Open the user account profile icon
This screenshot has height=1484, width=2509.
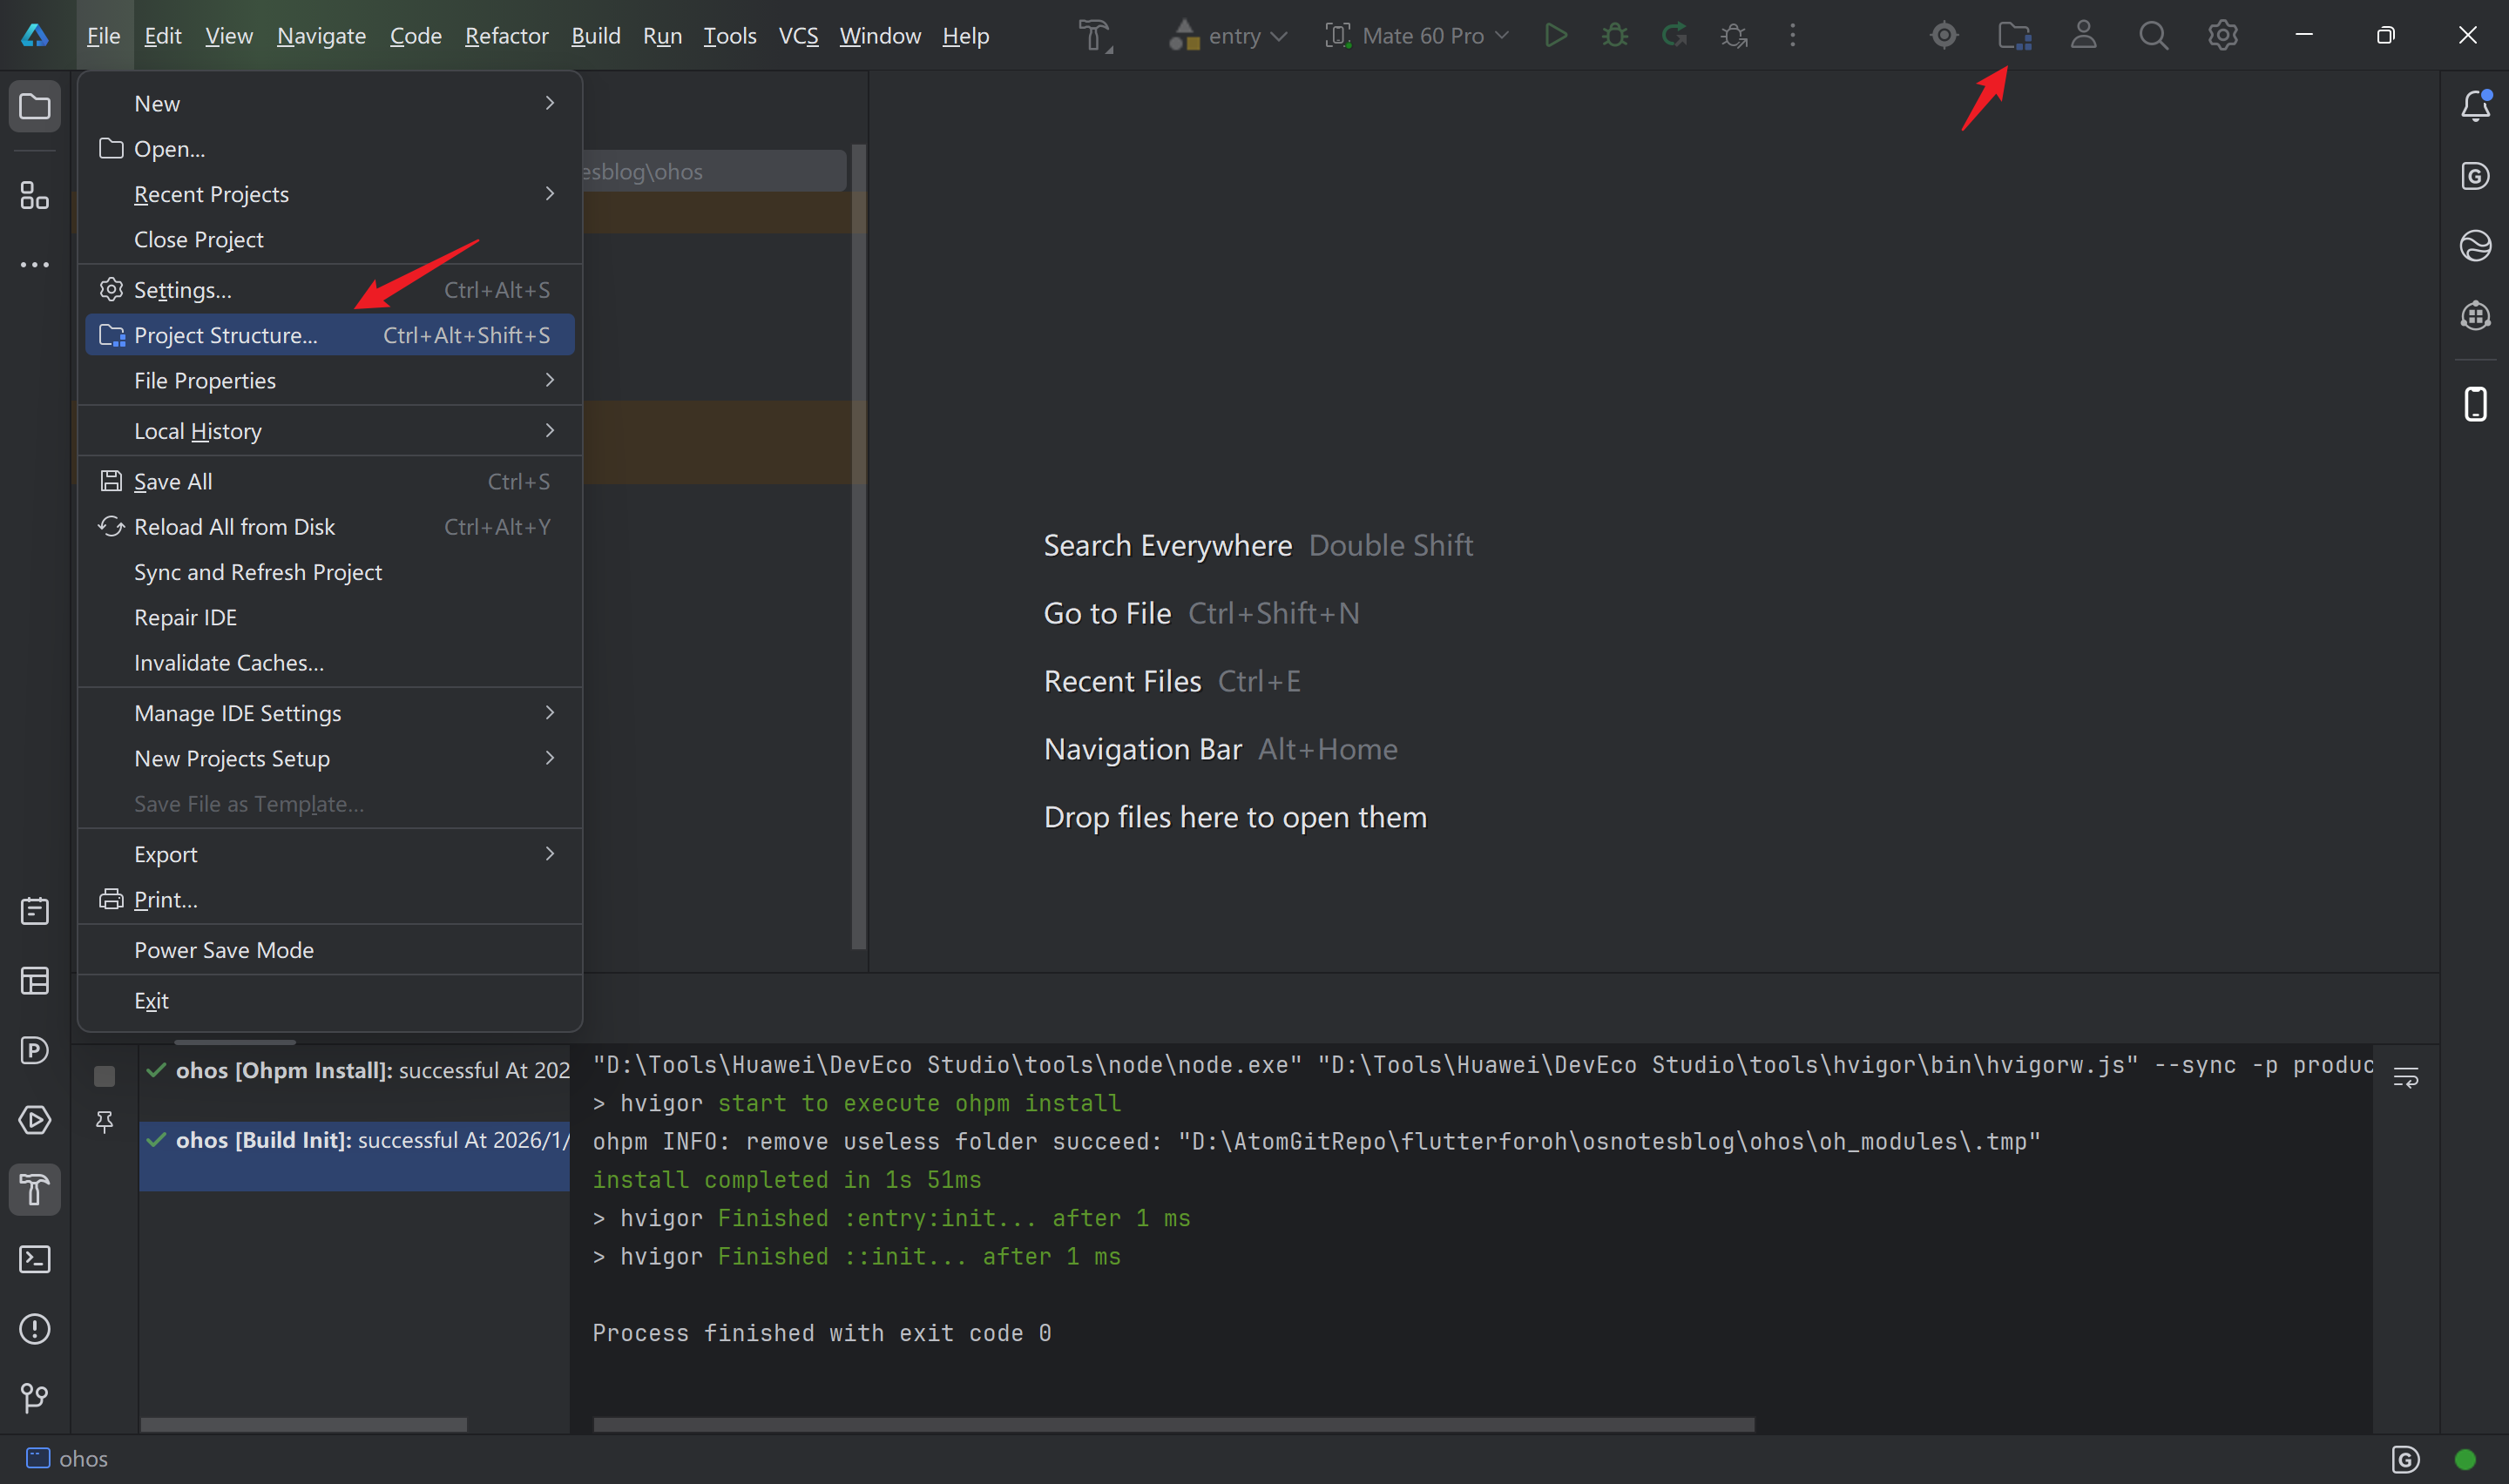pos(2084,36)
